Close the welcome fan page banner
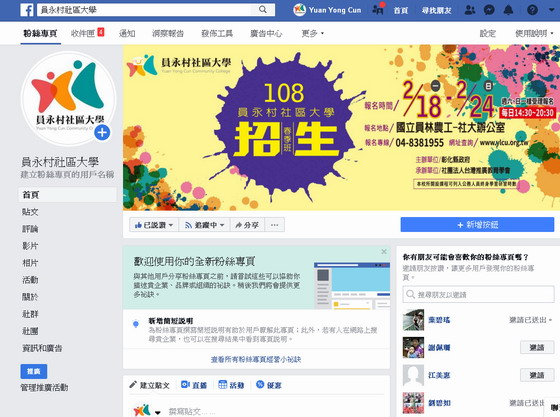Screen dimensions: 560x417 pyautogui.click(x=384, y=252)
